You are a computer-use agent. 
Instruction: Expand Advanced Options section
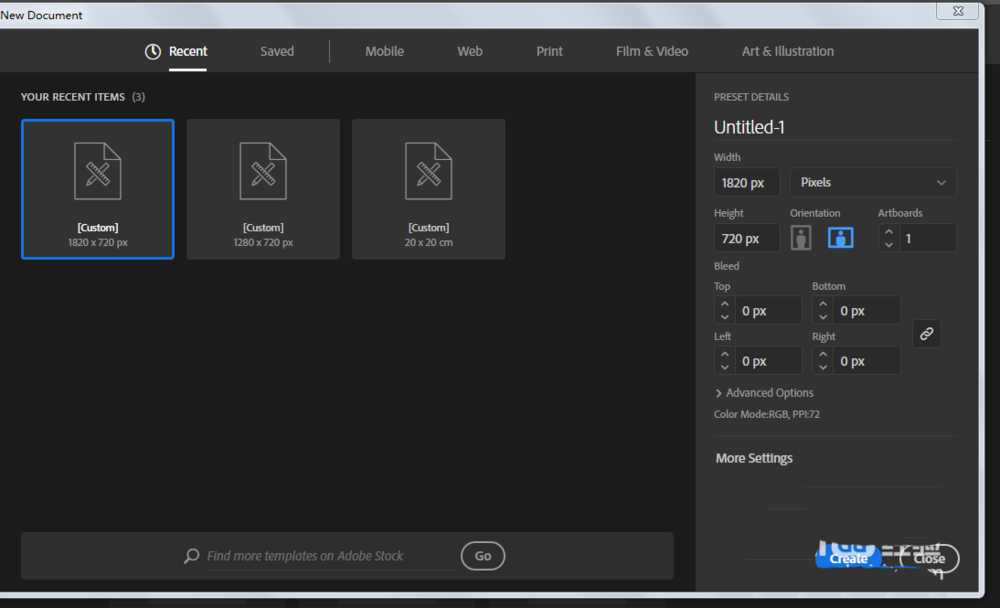coord(765,393)
